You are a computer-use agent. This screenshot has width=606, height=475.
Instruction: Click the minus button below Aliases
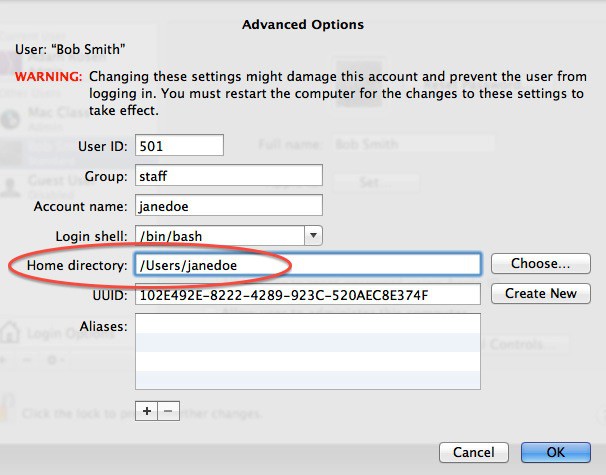[x=167, y=411]
